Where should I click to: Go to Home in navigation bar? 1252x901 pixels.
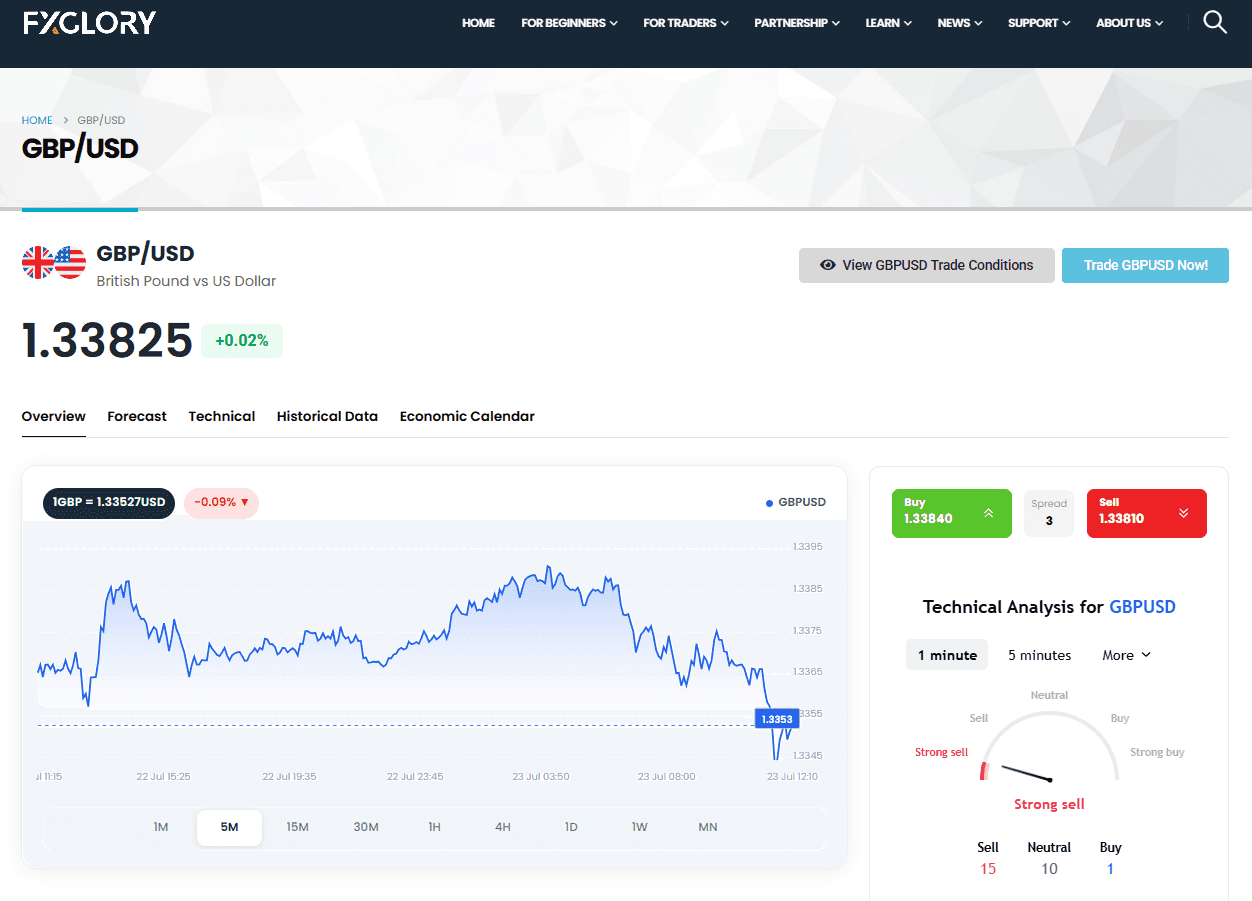click(x=478, y=23)
